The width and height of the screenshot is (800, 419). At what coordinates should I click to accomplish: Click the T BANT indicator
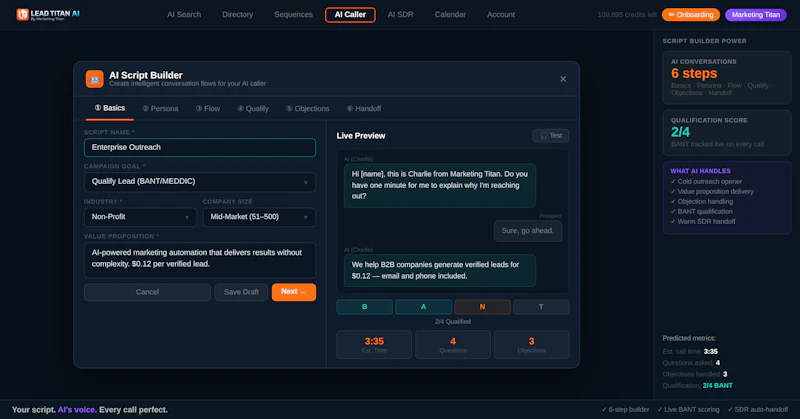point(541,307)
